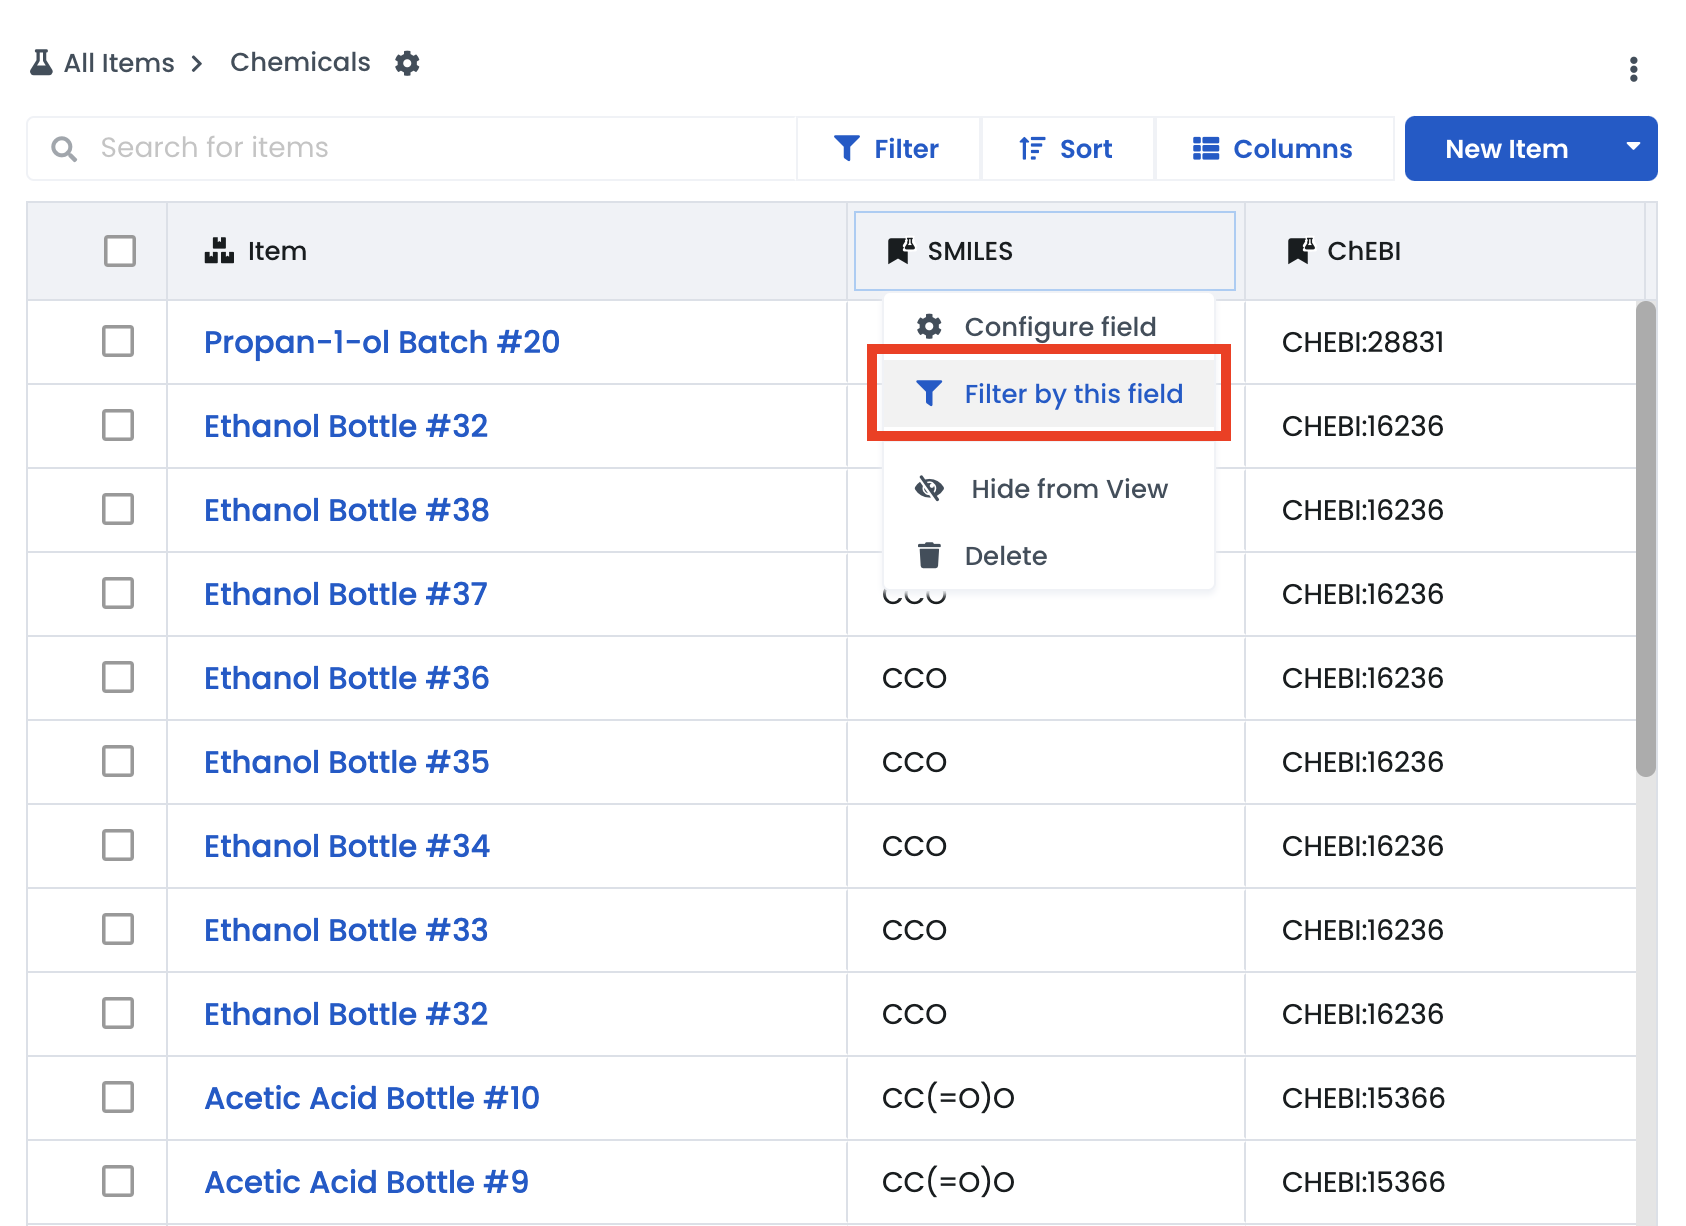Click the New Item button
Screen dimensions: 1686x1226
pos(1506,149)
